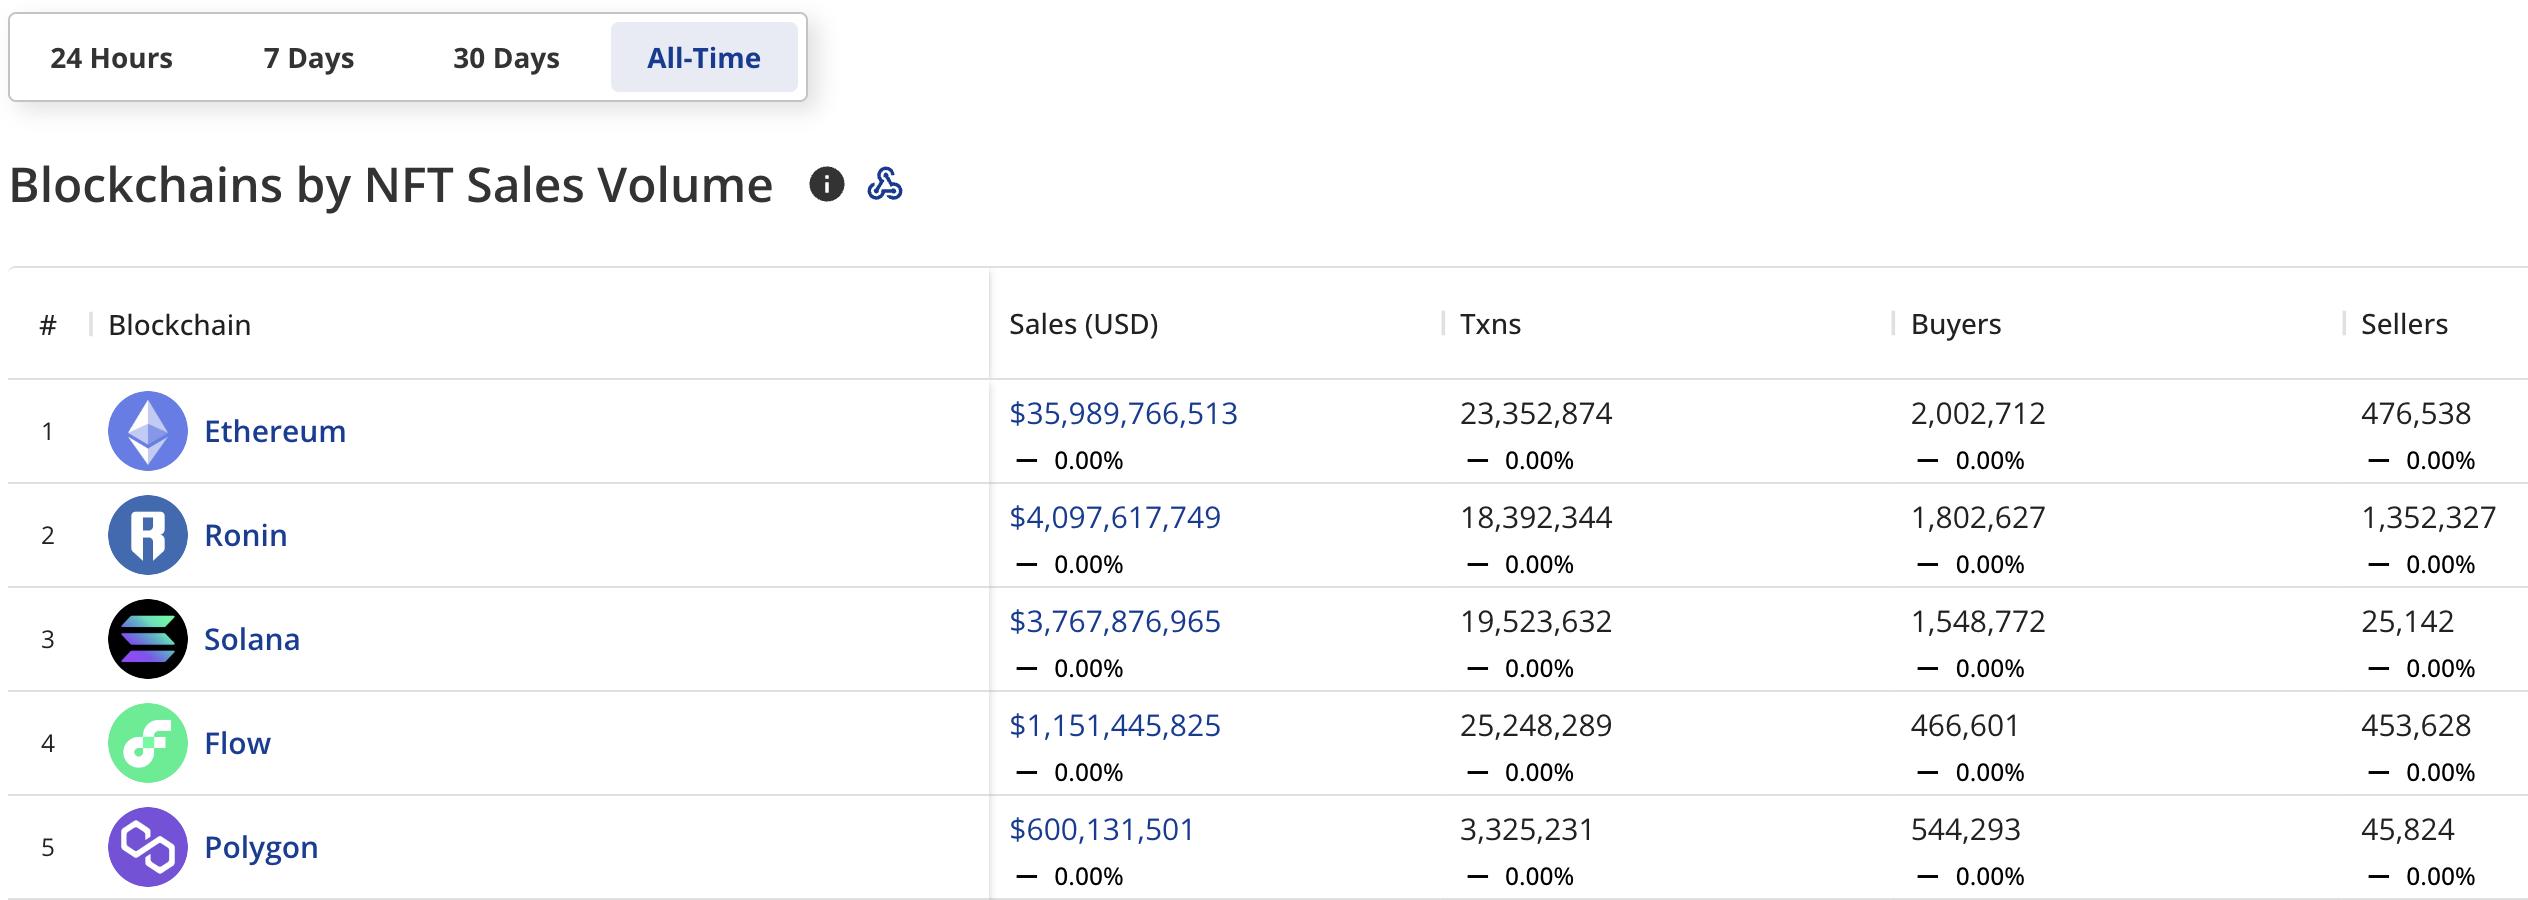Screen dimensions: 2528x900
Task: Select the All-Time tab
Action: [704, 58]
